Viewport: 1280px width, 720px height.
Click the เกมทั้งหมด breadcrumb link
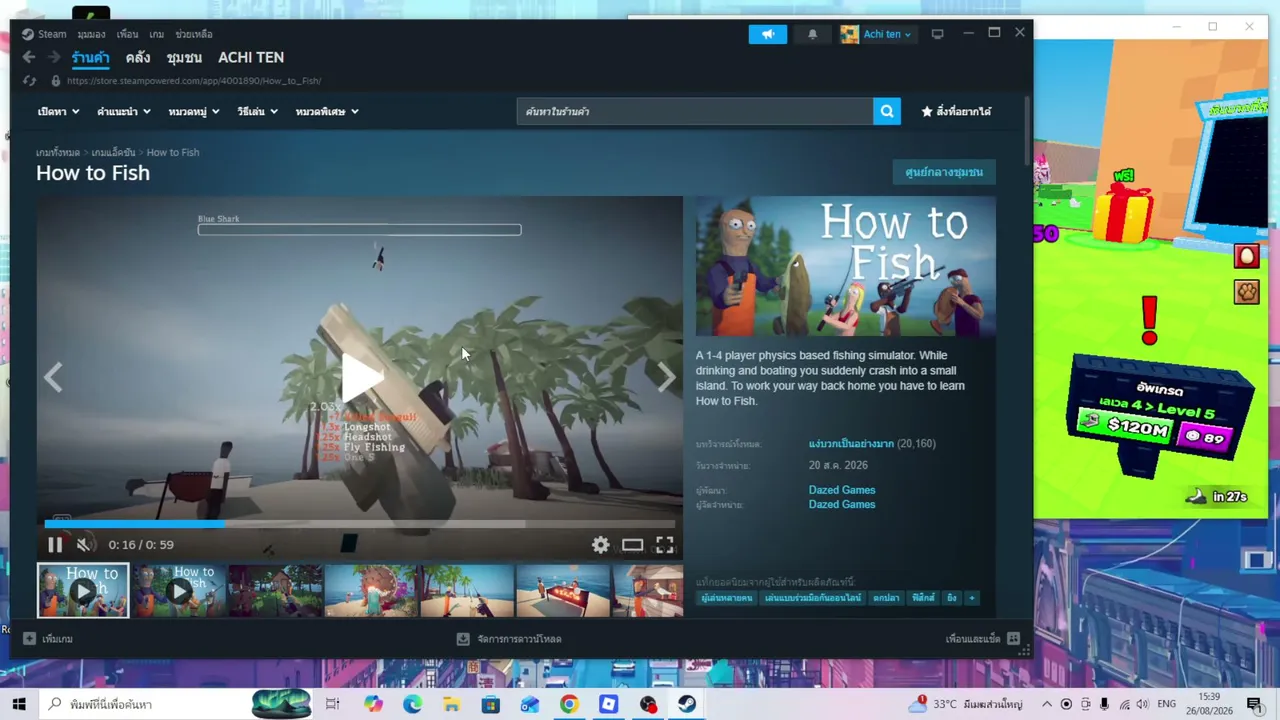(58, 152)
